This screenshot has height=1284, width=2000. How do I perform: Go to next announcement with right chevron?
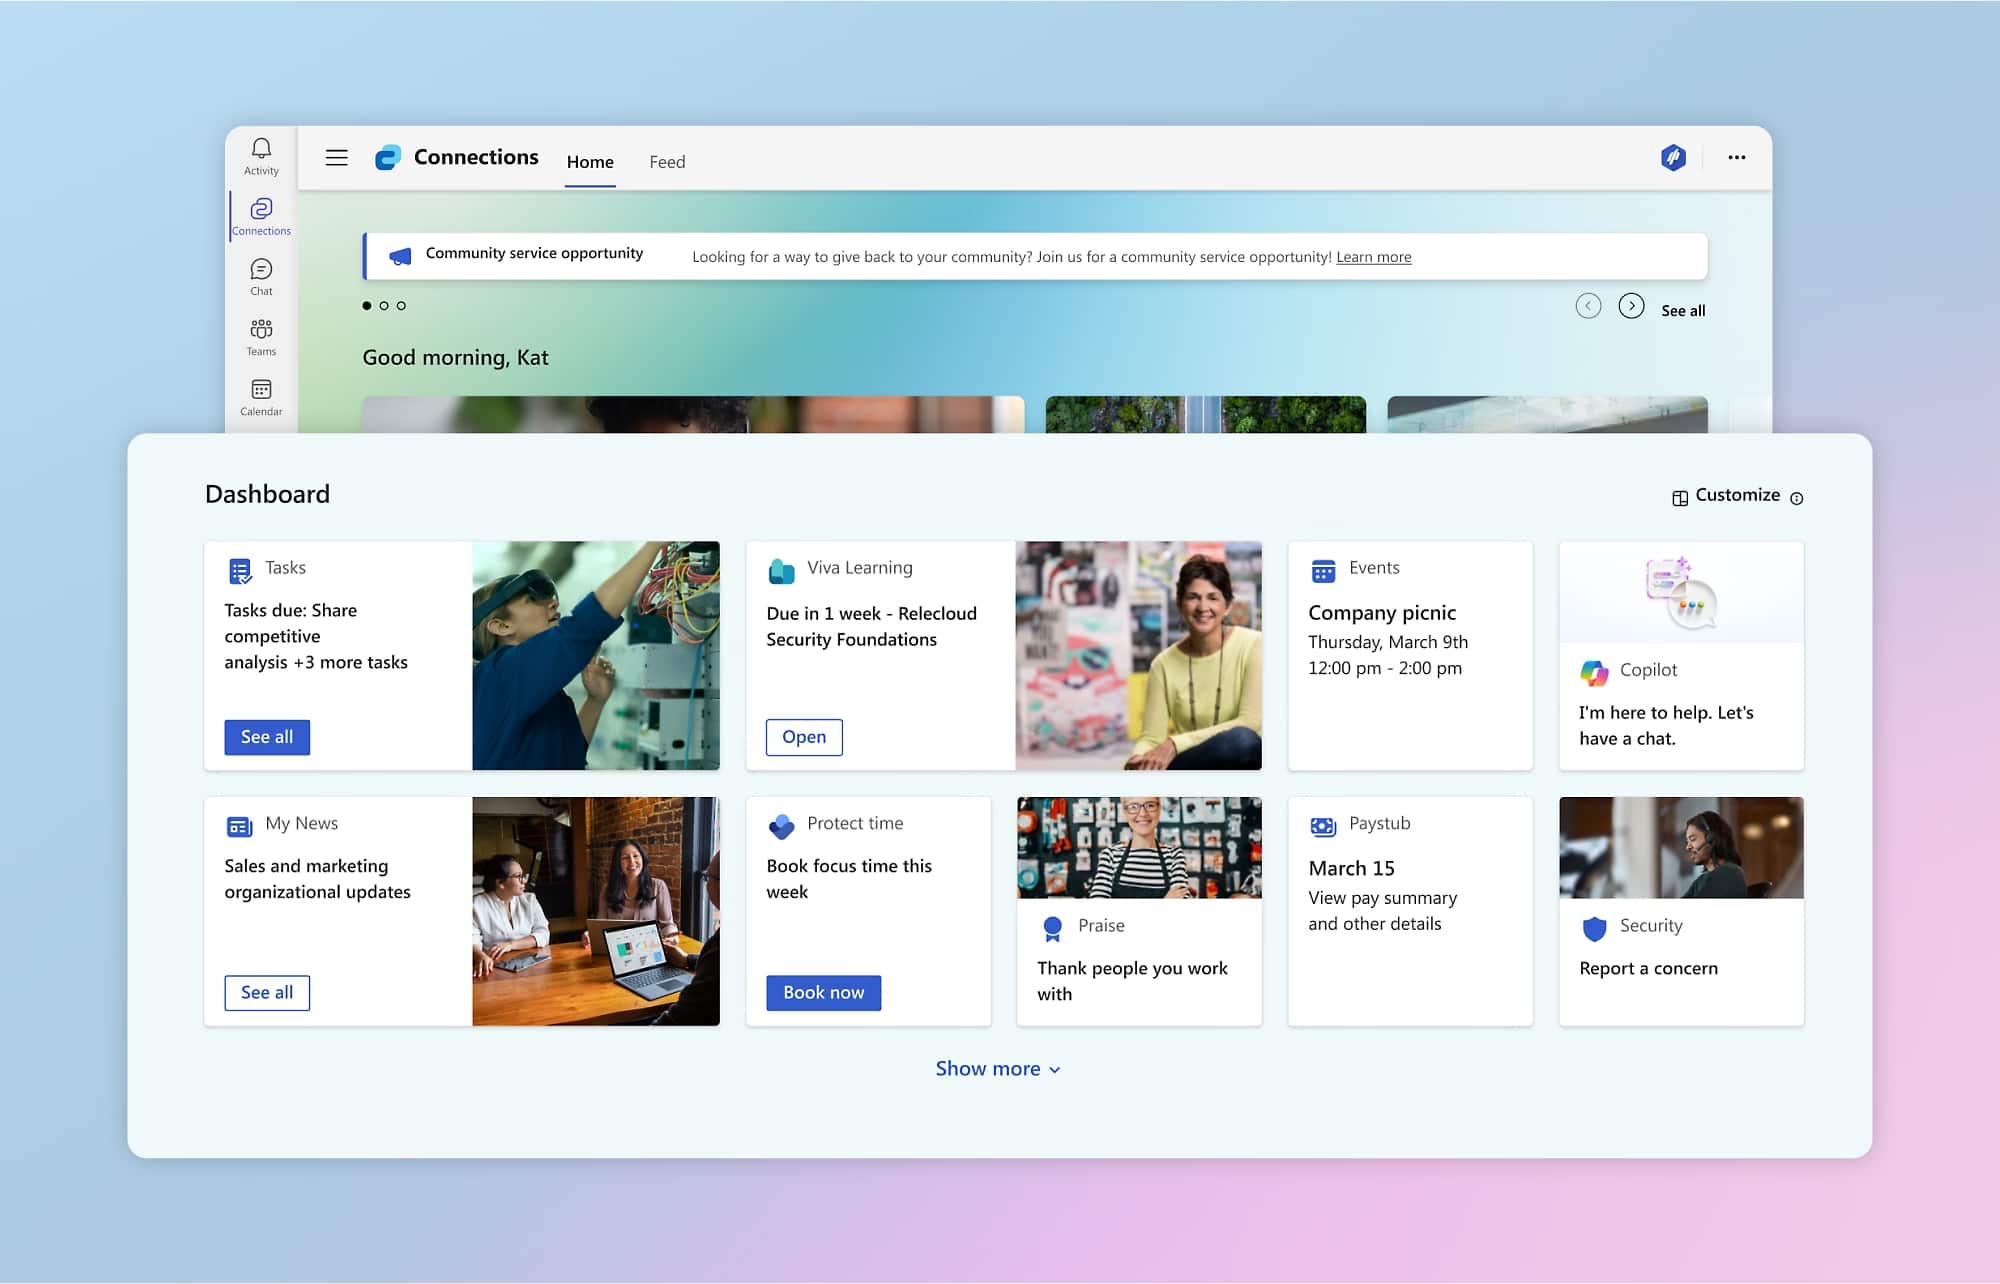click(x=1631, y=306)
